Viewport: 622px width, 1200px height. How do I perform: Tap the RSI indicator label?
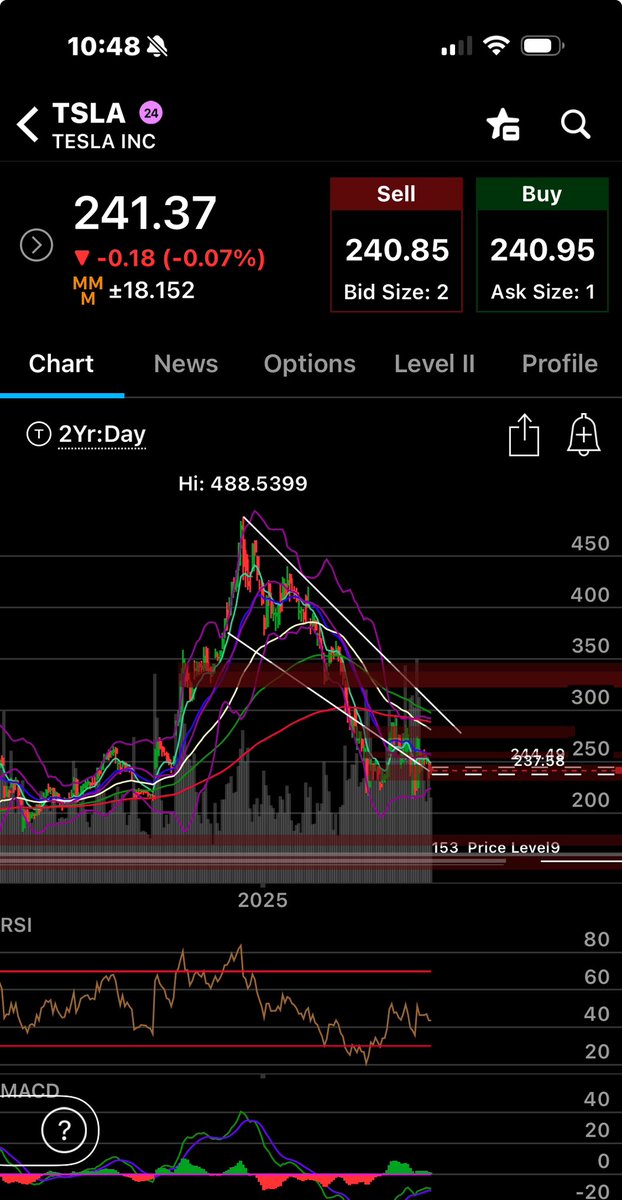pyautogui.click(x=16, y=925)
